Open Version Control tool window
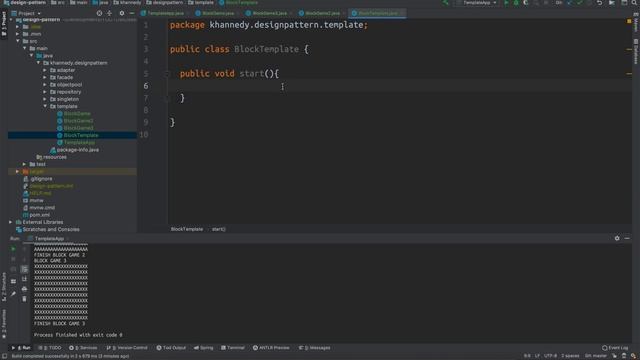 [127, 348]
